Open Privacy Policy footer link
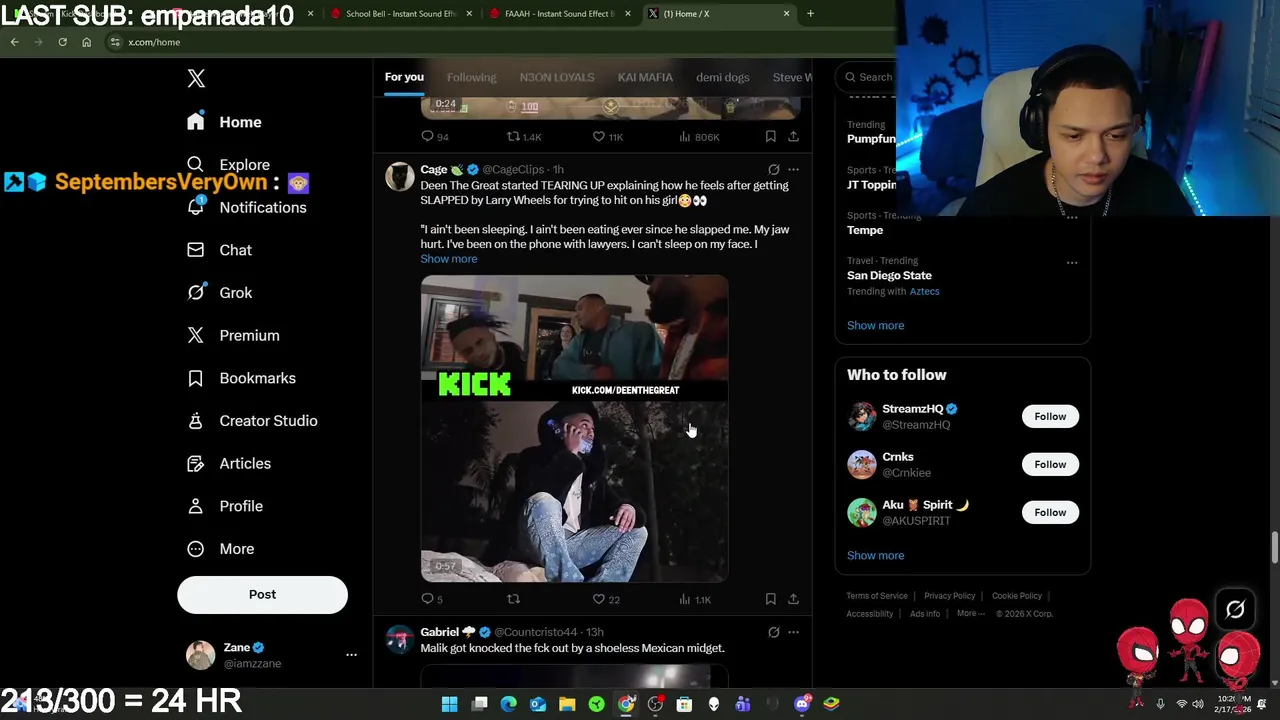This screenshot has height=720, width=1280. point(949,596)
